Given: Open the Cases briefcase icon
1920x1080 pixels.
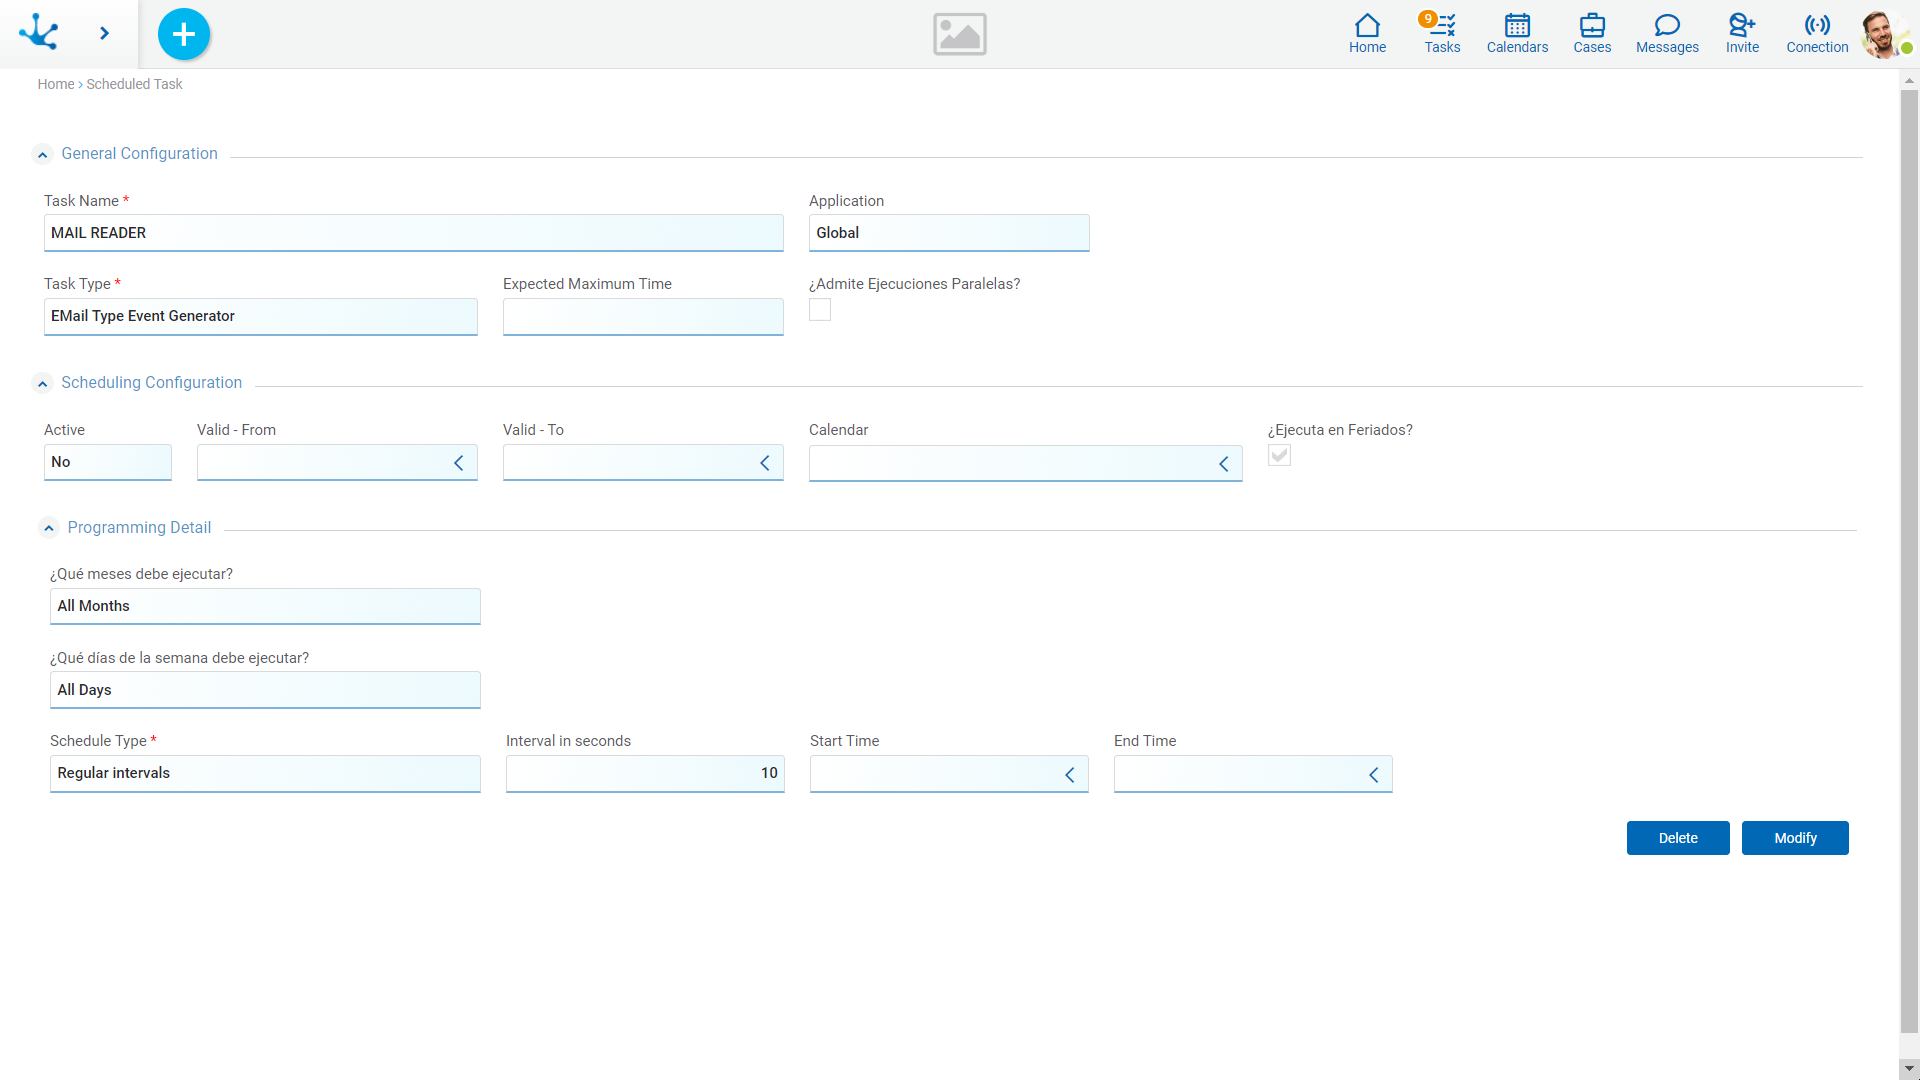Looking at the screenshot, I should 1591,33.
